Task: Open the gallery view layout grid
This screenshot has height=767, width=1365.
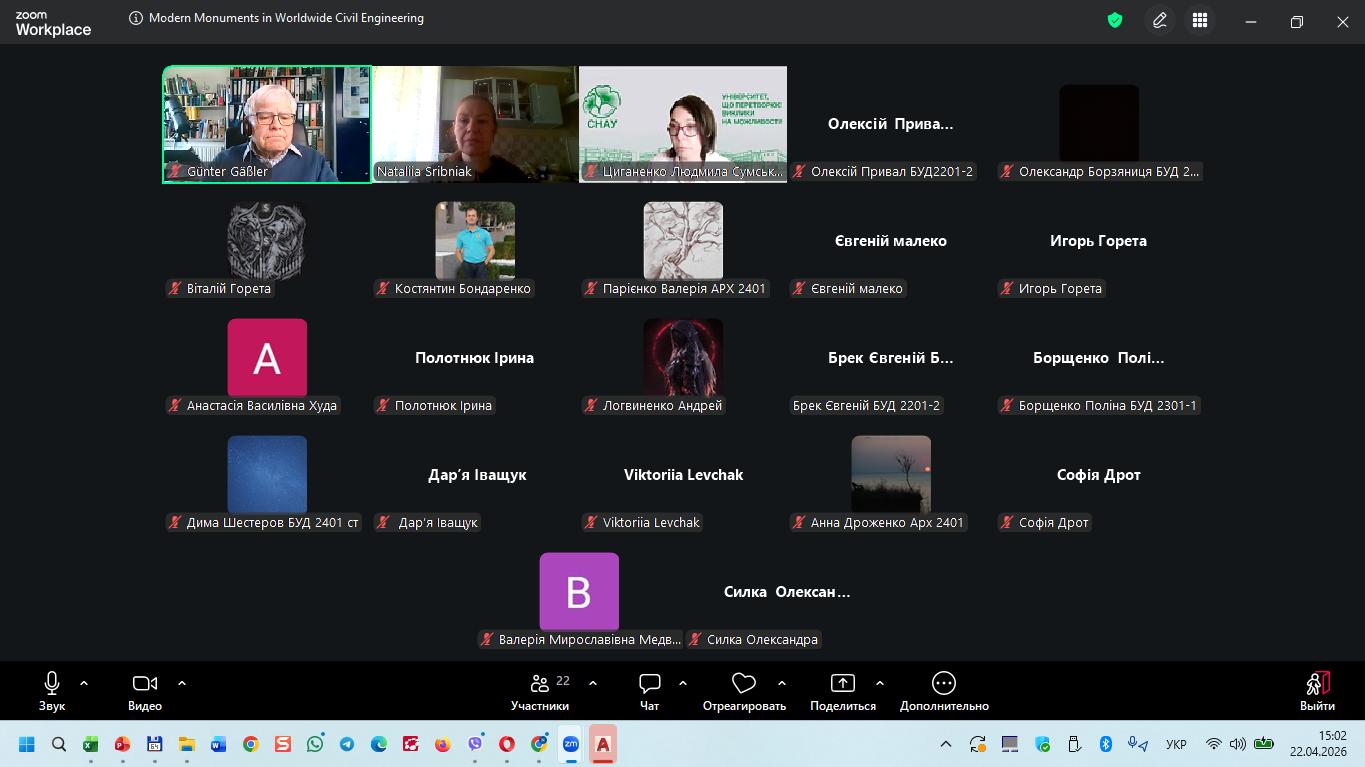Action: point(1200,20)
